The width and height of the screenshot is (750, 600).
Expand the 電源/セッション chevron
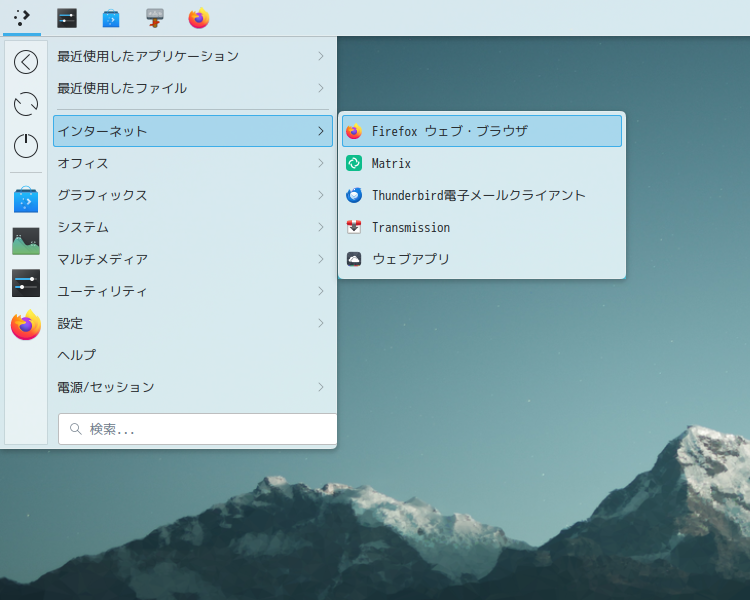pyautogui.click(x=321, y=387)
